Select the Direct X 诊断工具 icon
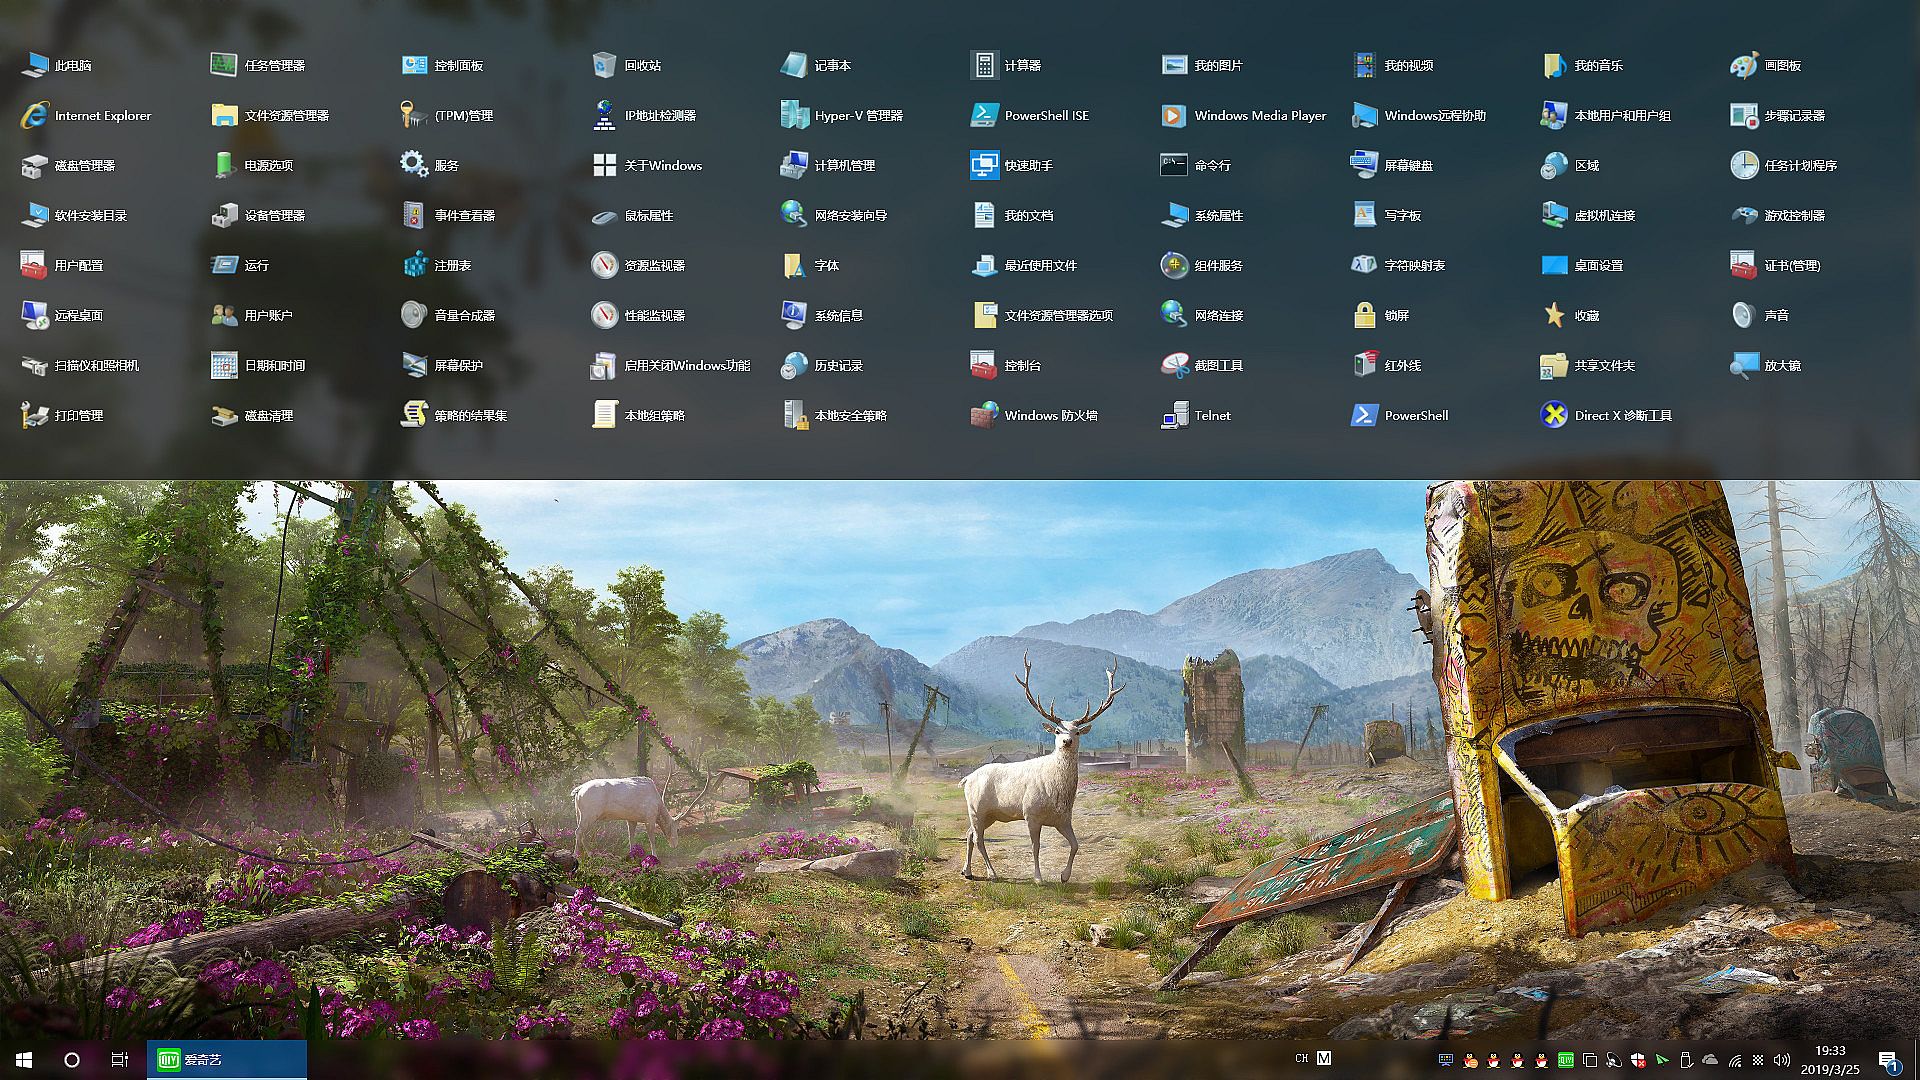The image size is (1920, 1080). click(x=1554, y=415)
